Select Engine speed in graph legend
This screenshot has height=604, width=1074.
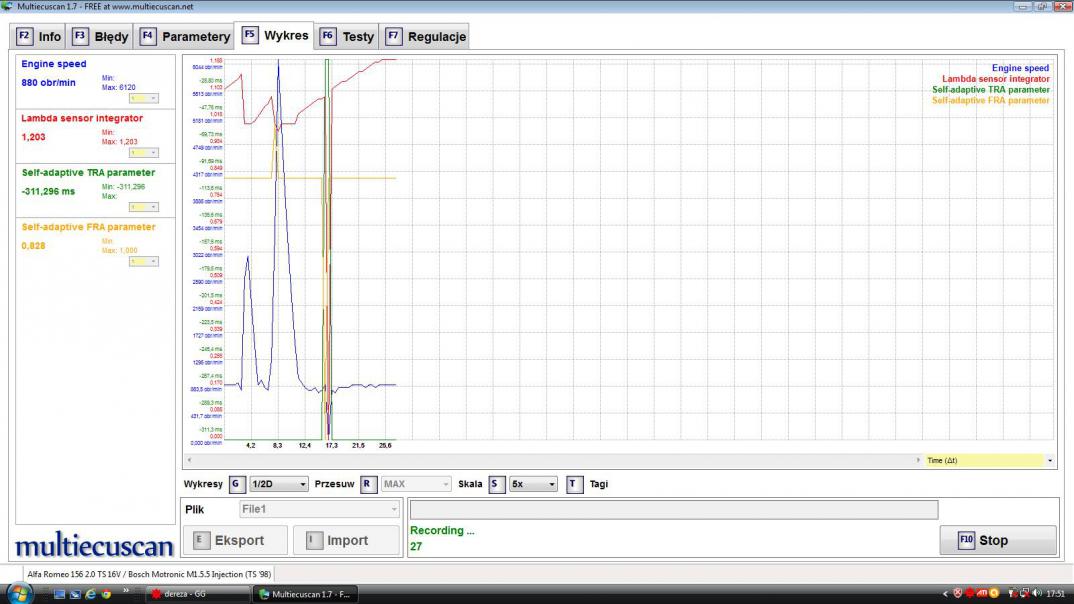[x=1020, y=68]
